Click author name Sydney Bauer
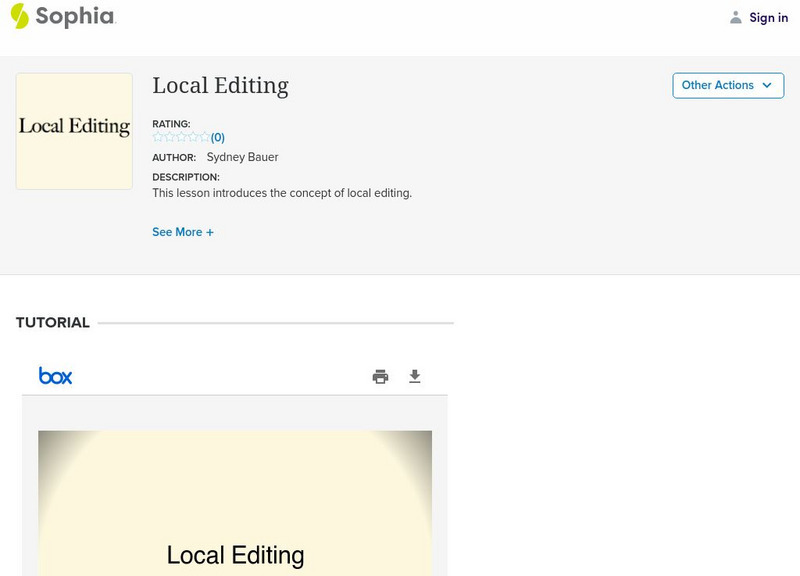Viewport: 800px width, 576px height. pos(242,157)
